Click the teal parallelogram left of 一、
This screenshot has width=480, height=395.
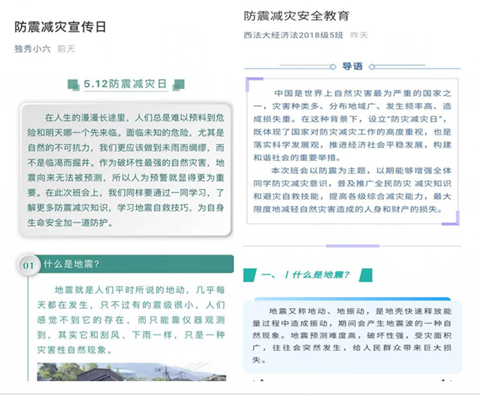(250, 275)
